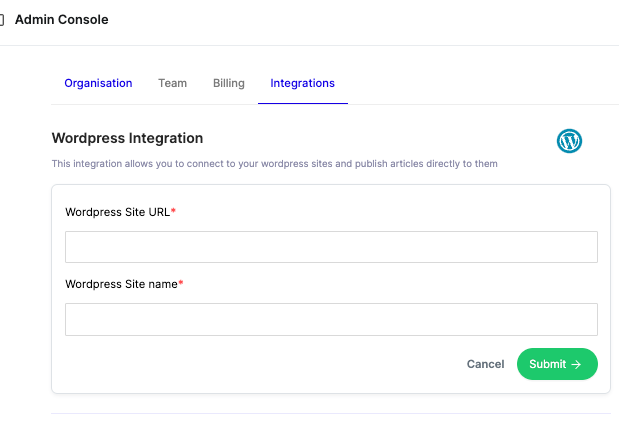The width and height of the screenshot is (619, 421).
Task: Cancel the Wordpress integration form
Action: [485, 365]
